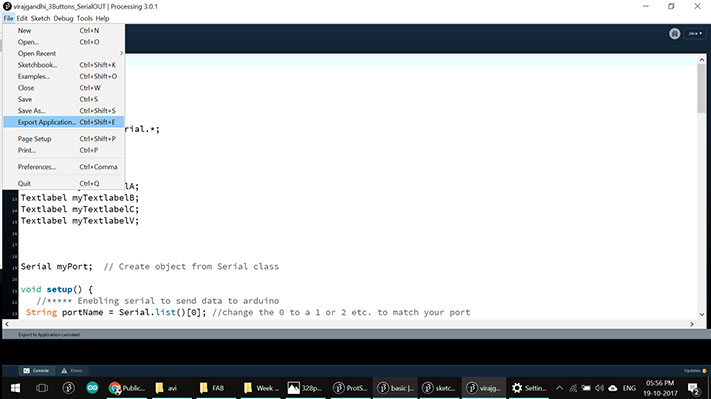Choose Close in File menu

[63, 88]
